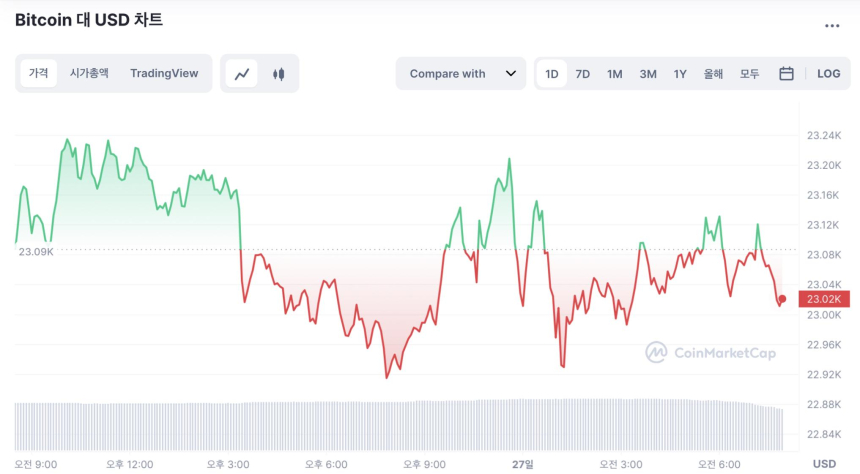Click the Compare with chevron arrow
The height and width of the screenshot is (474, 860).
pos(511,73)
